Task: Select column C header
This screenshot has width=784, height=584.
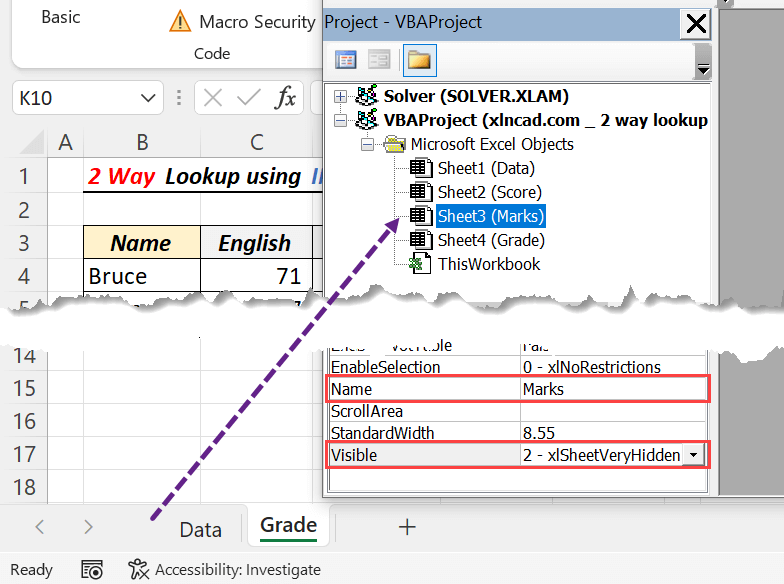Action: click(x=256, y=142)
